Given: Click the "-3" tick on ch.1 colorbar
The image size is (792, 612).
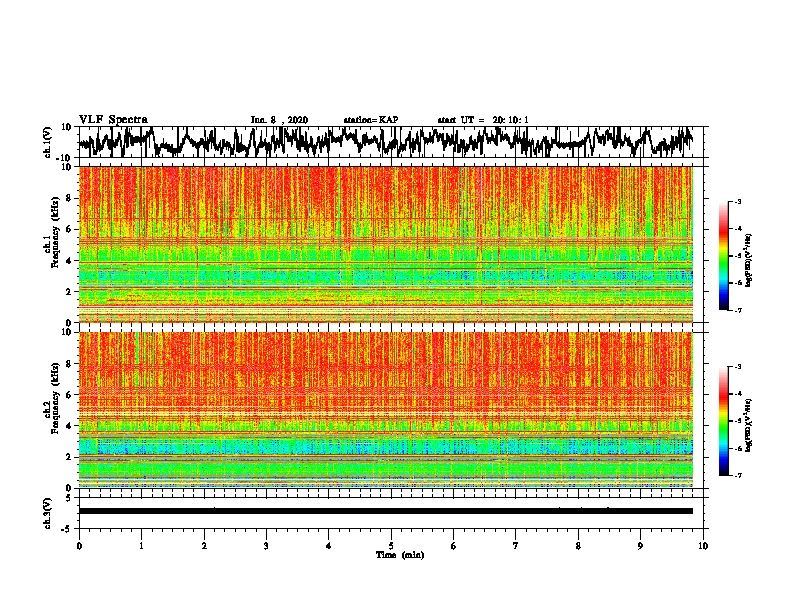Looking at the screenshot, I should coord(738,201).
